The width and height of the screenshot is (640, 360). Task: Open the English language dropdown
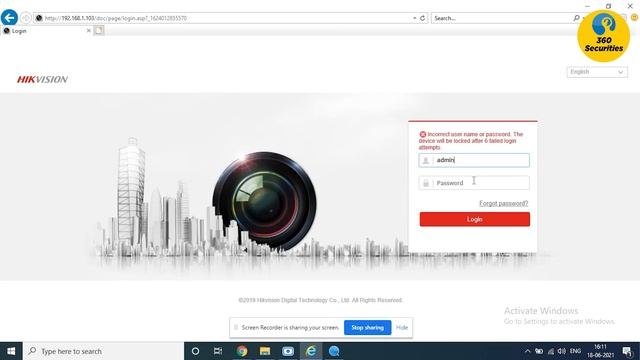click(x=597, y=72)
